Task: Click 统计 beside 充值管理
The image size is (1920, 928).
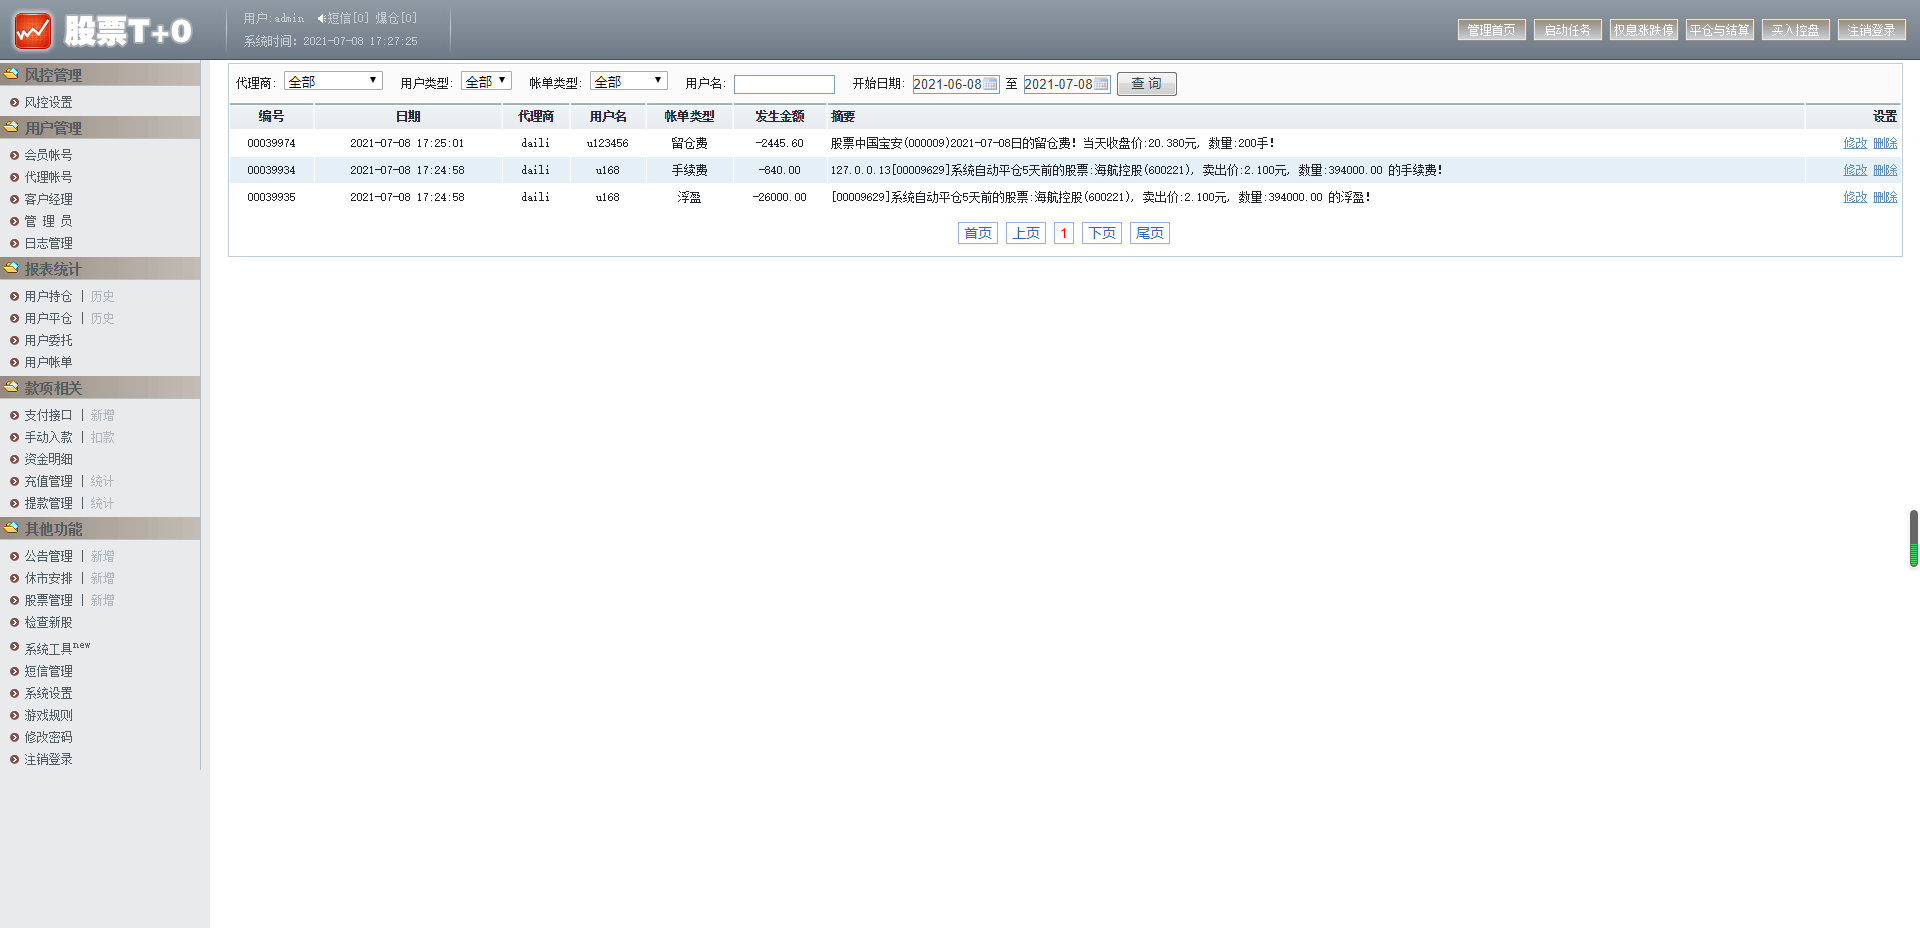Action: [x=102, y=481]
